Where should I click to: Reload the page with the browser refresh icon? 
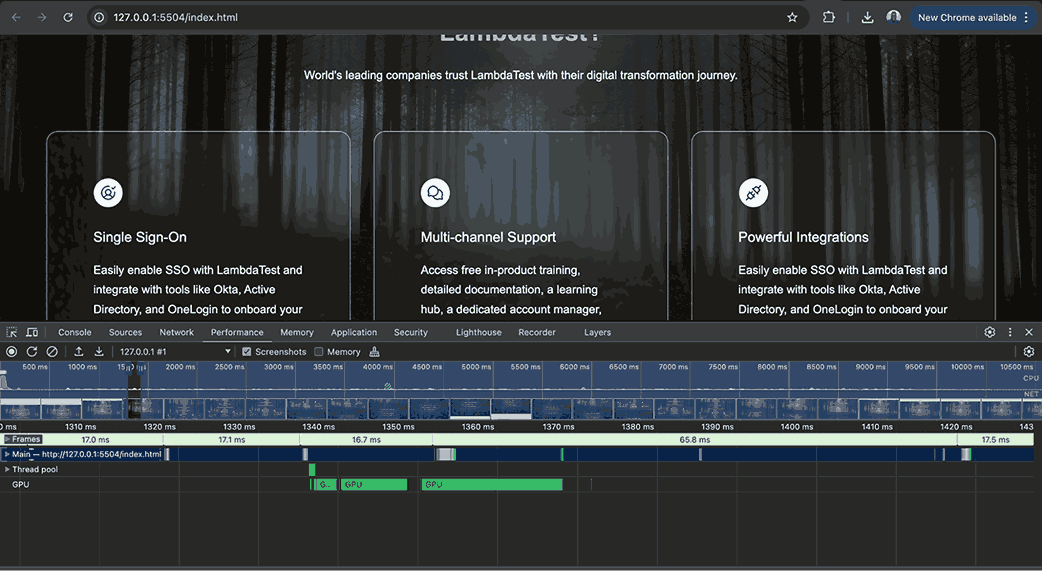pos(68,17)
